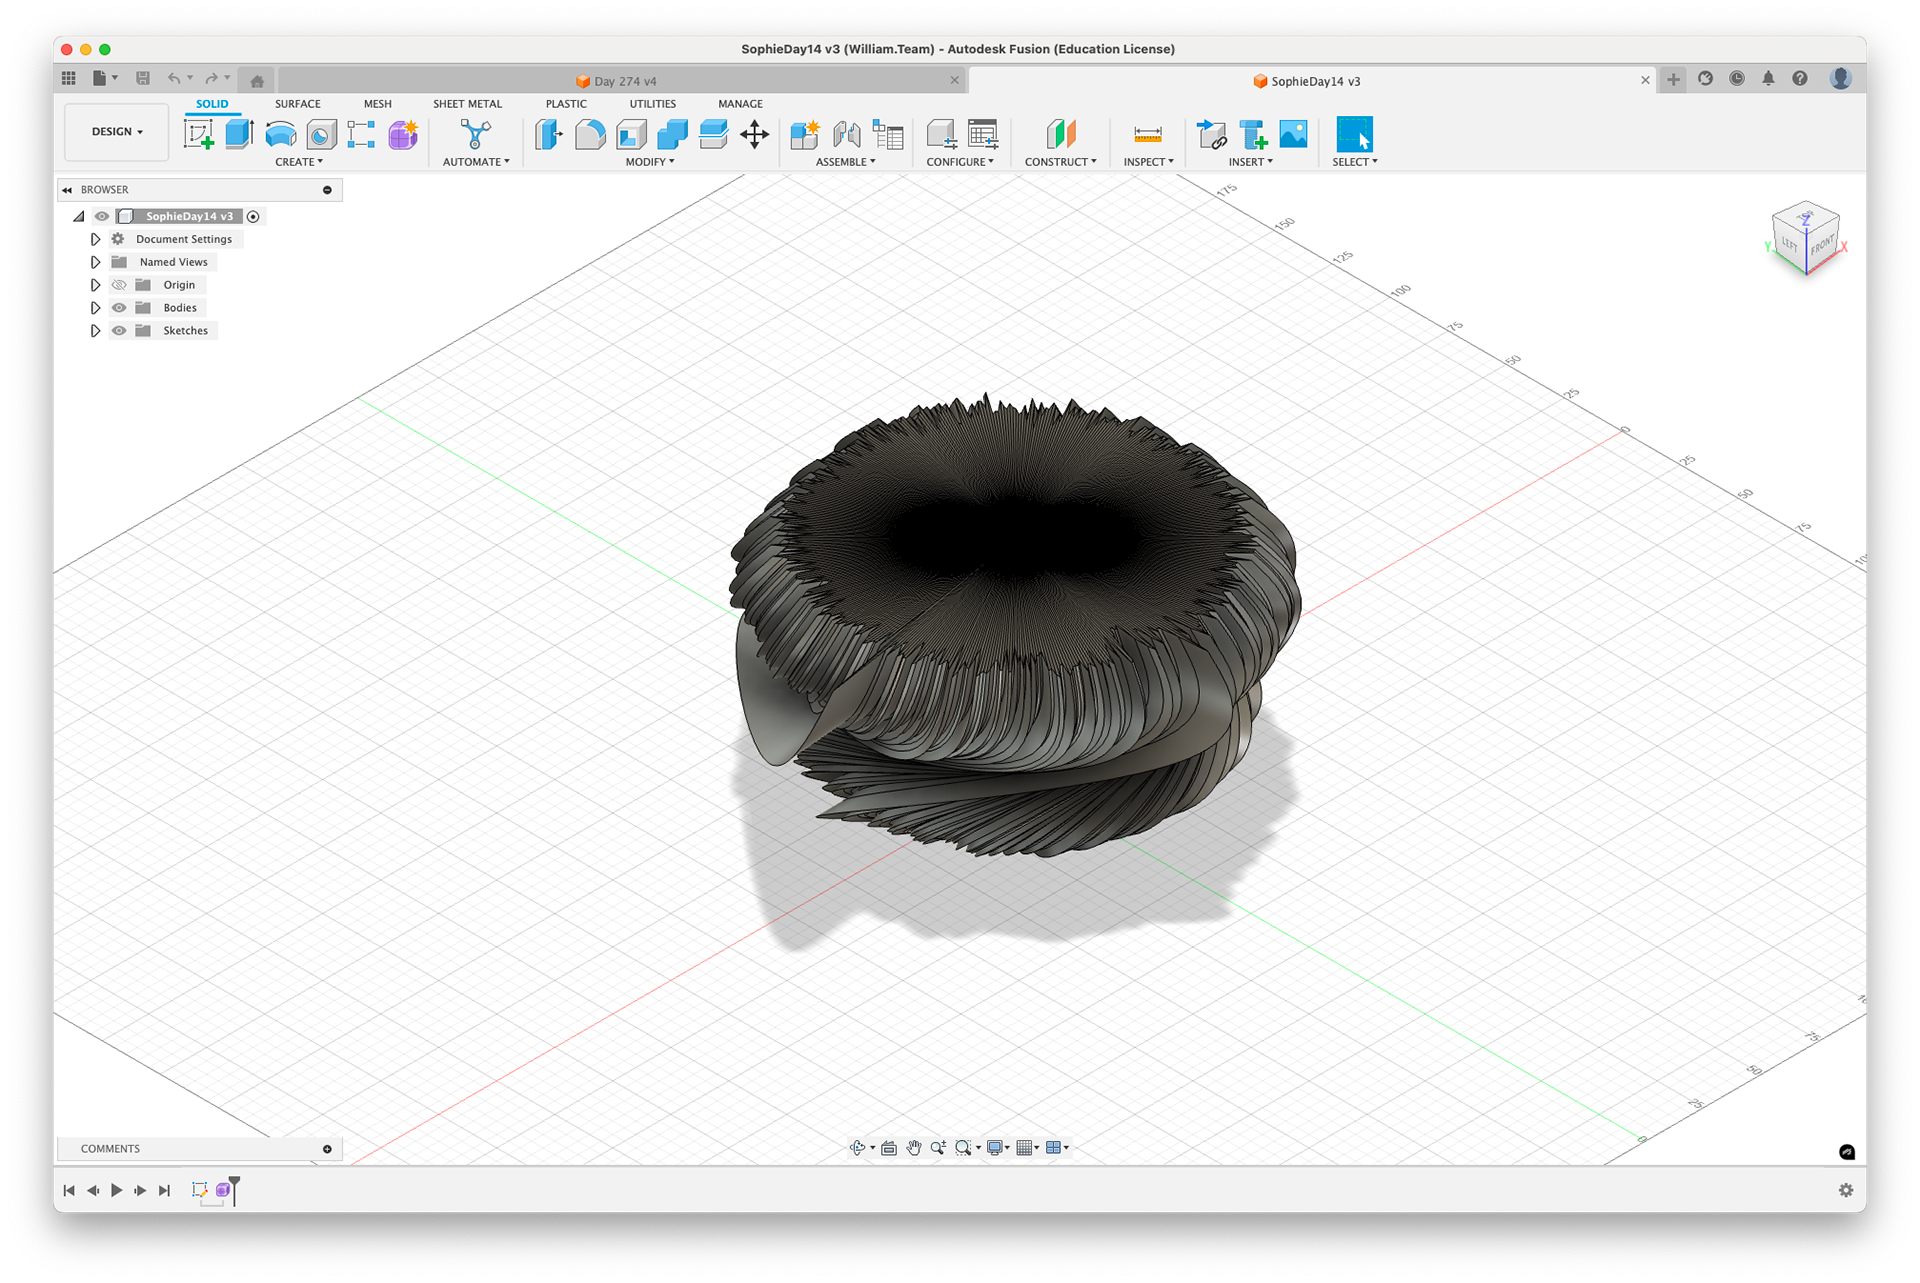Image resolution: width=1920 pixels, height=1283 pixels.
Task: Select the Shell tool icon
Action: click(631, 134)
